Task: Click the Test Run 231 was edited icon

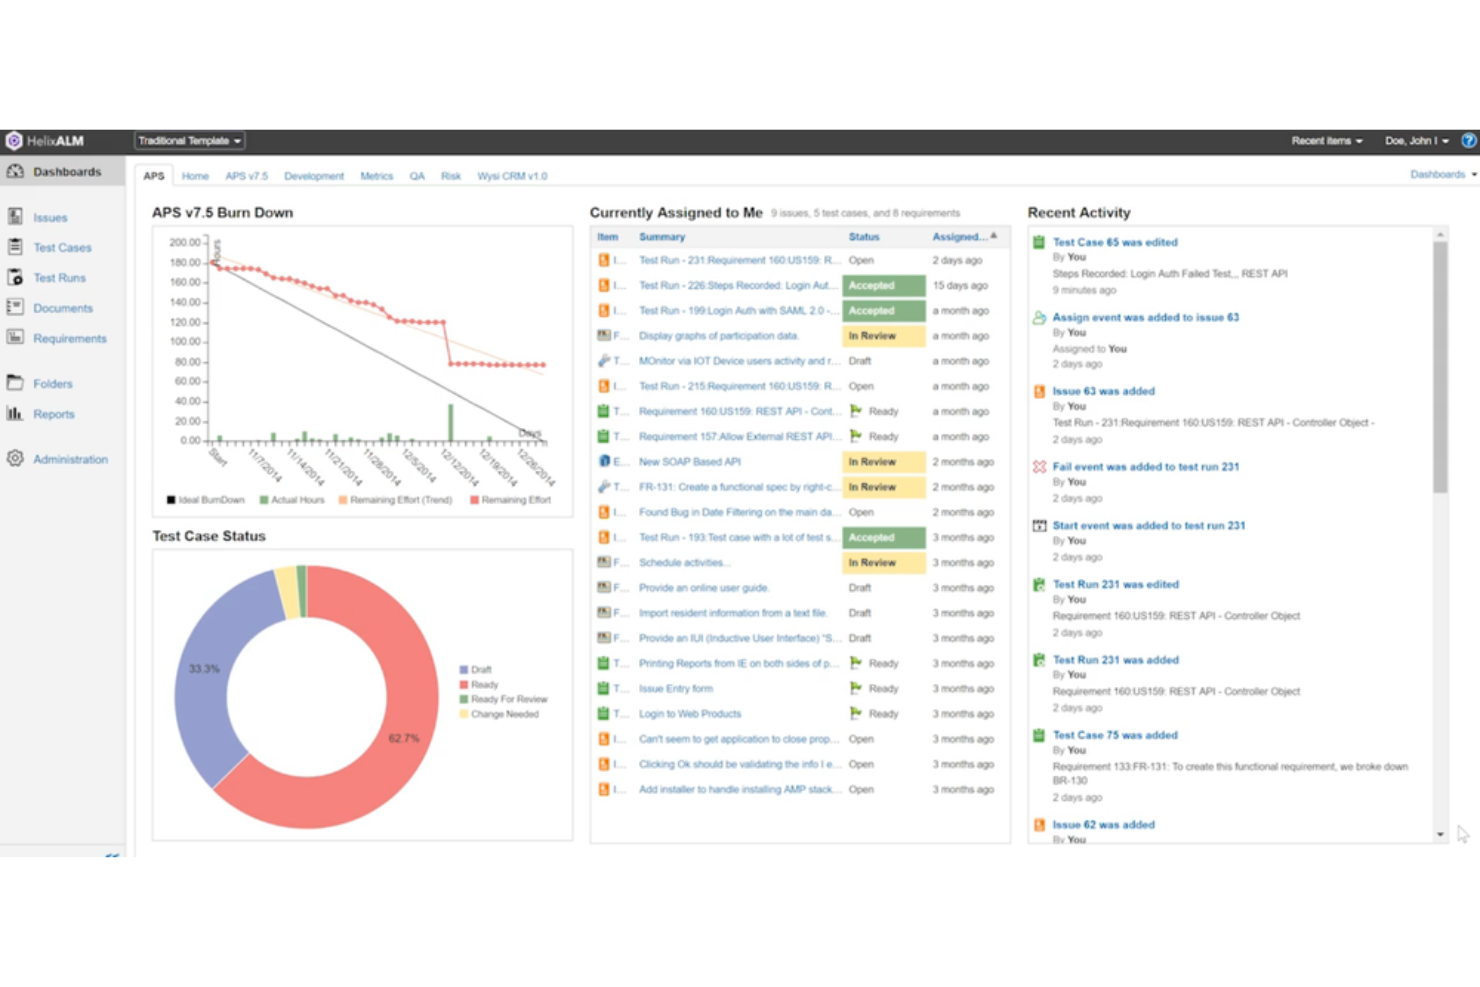Action: point(1039,585)
